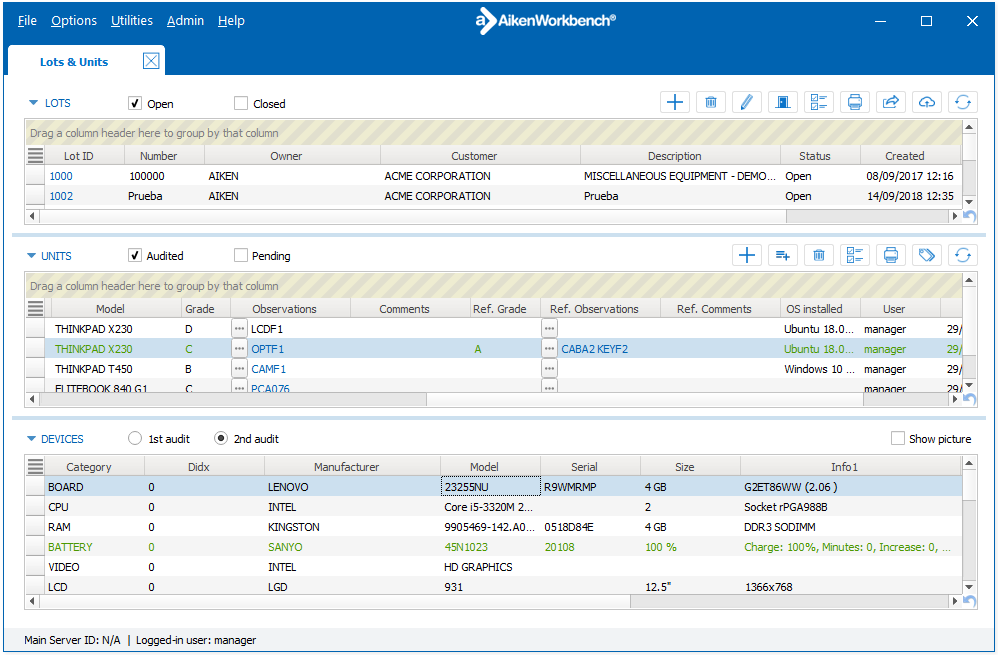
Task: Select the 1st audit radio button
Action: (x=135, y=439)
